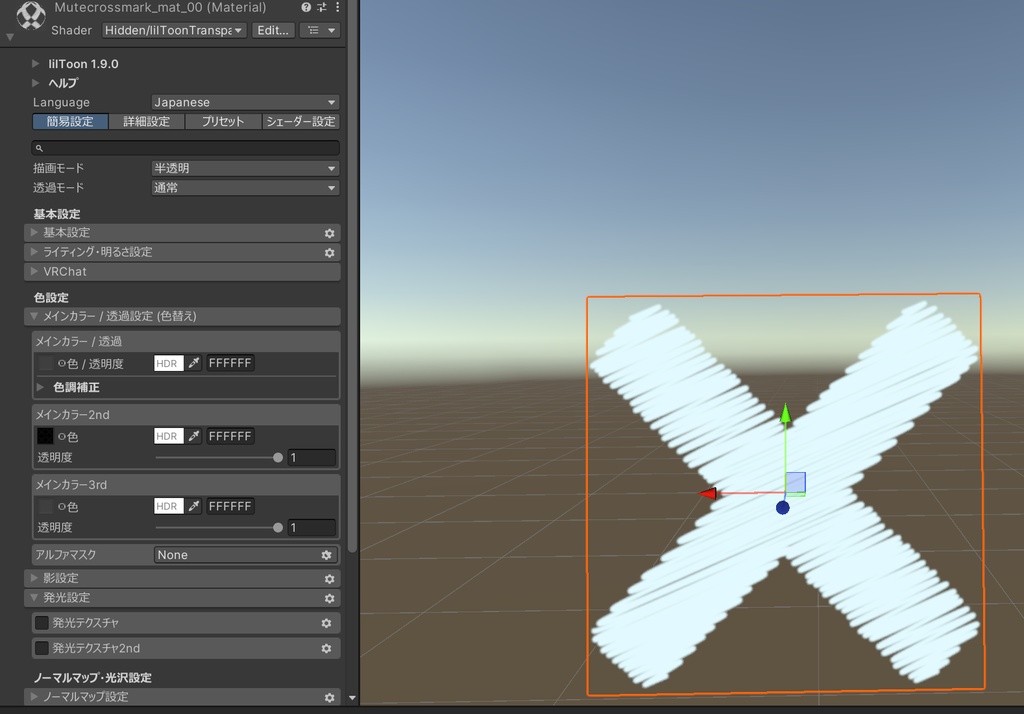Open the 描画モード 半透明 dropdown

[x=245, y=167]
